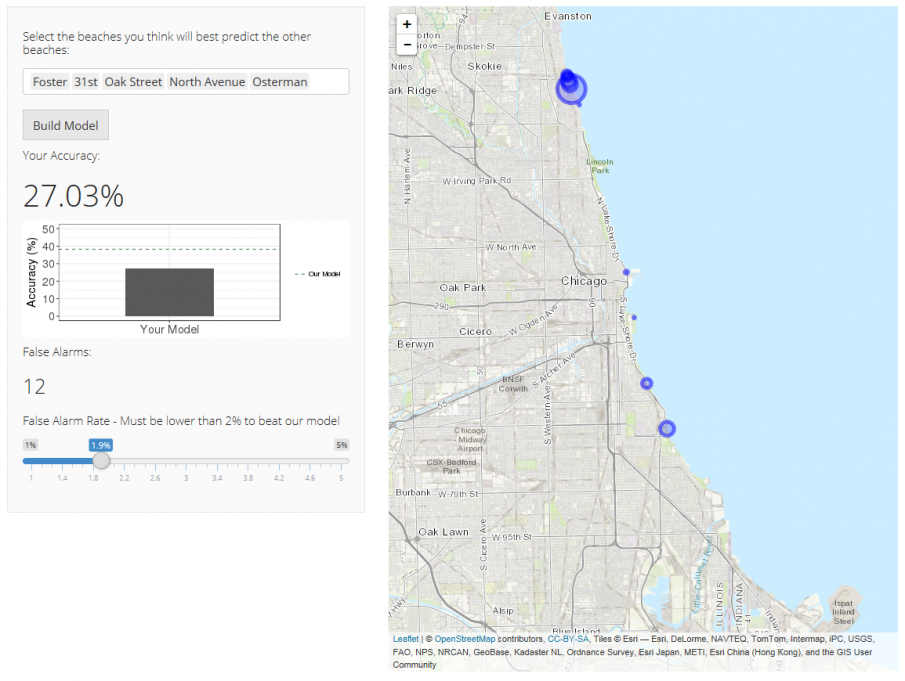This screenshot has height=681, width=905.
Task: Click the Cicero map label
Action: click(476, 331)
